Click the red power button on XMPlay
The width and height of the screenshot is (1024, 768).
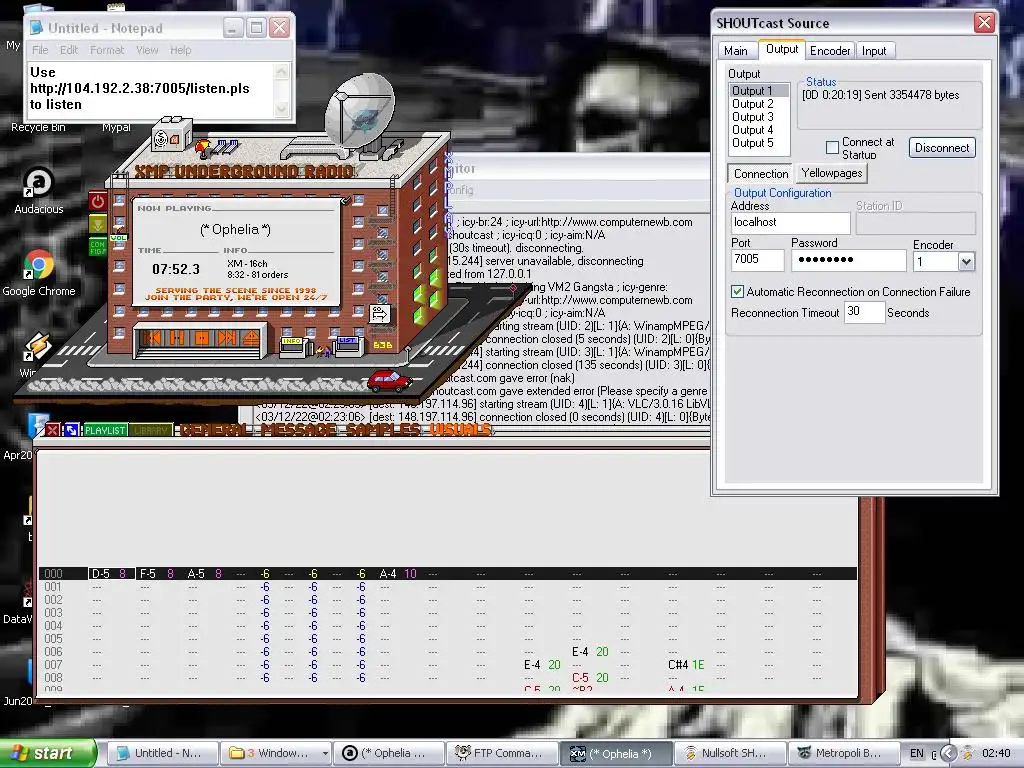tap(98, 201)
